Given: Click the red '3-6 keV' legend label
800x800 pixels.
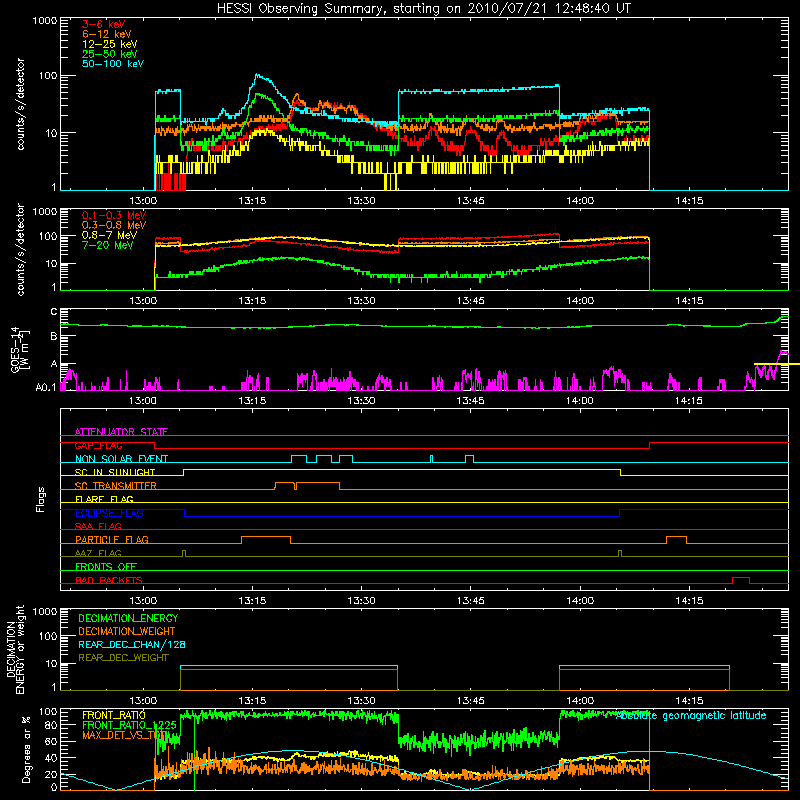Looking at the screenshot, I should coord(103,24).
